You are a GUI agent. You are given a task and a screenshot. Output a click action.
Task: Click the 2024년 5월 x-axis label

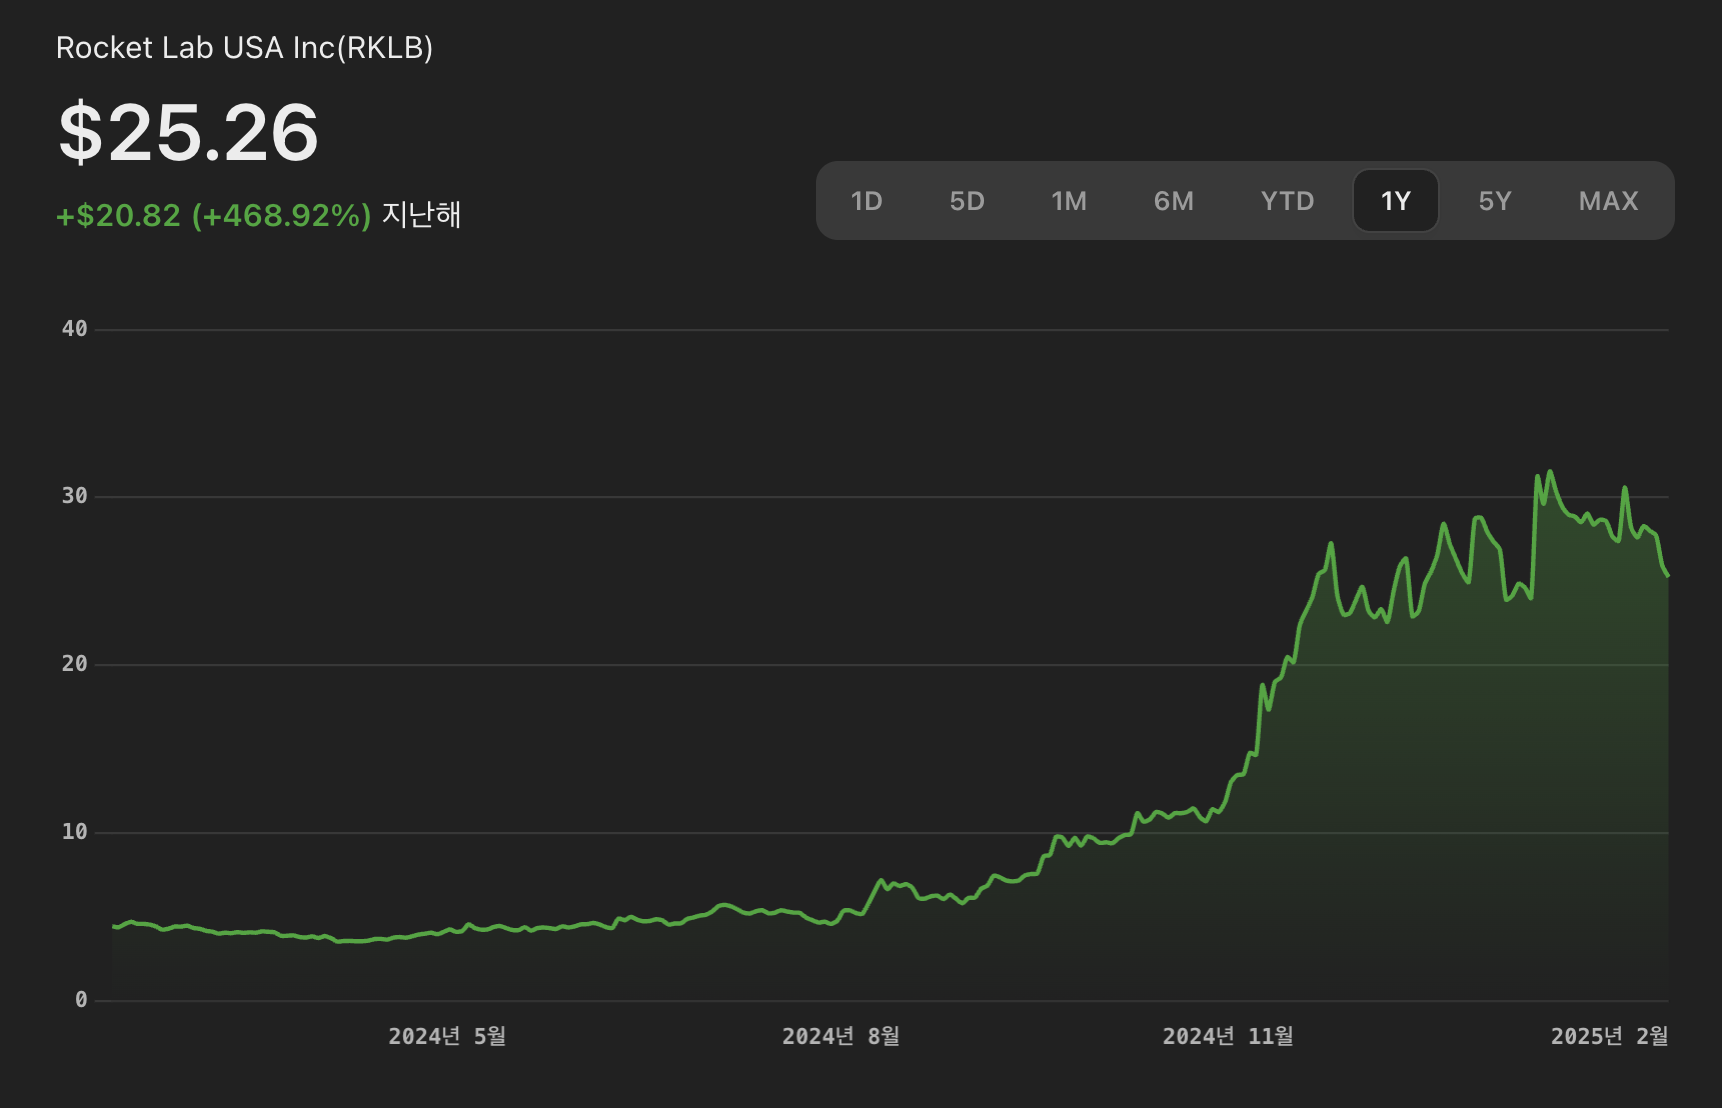[447, 1036]
